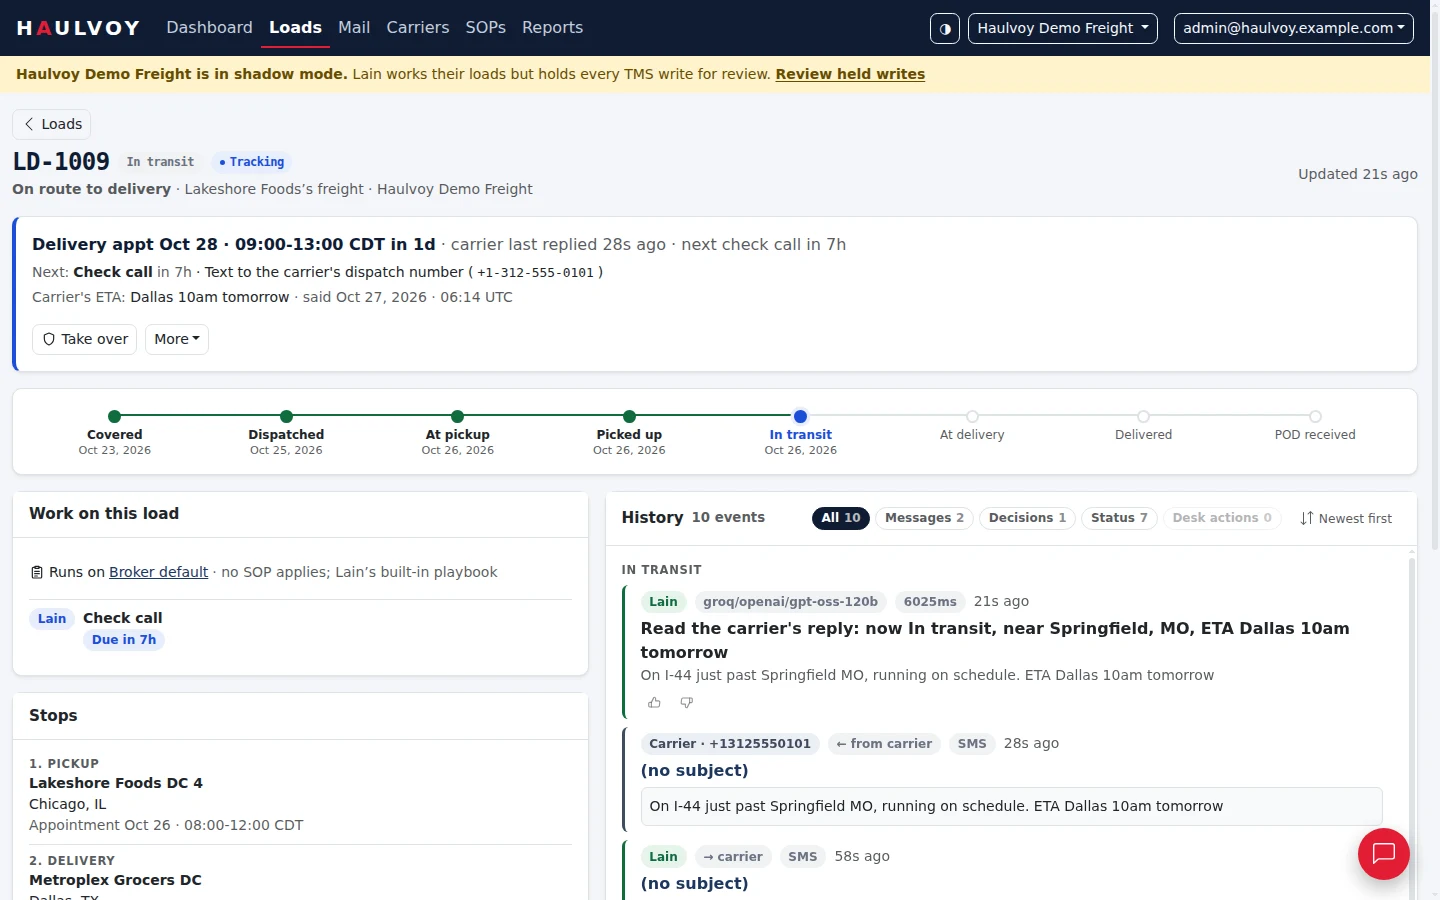Click the Carrier · +13125550101 sender tag

(x=730, y=744)
